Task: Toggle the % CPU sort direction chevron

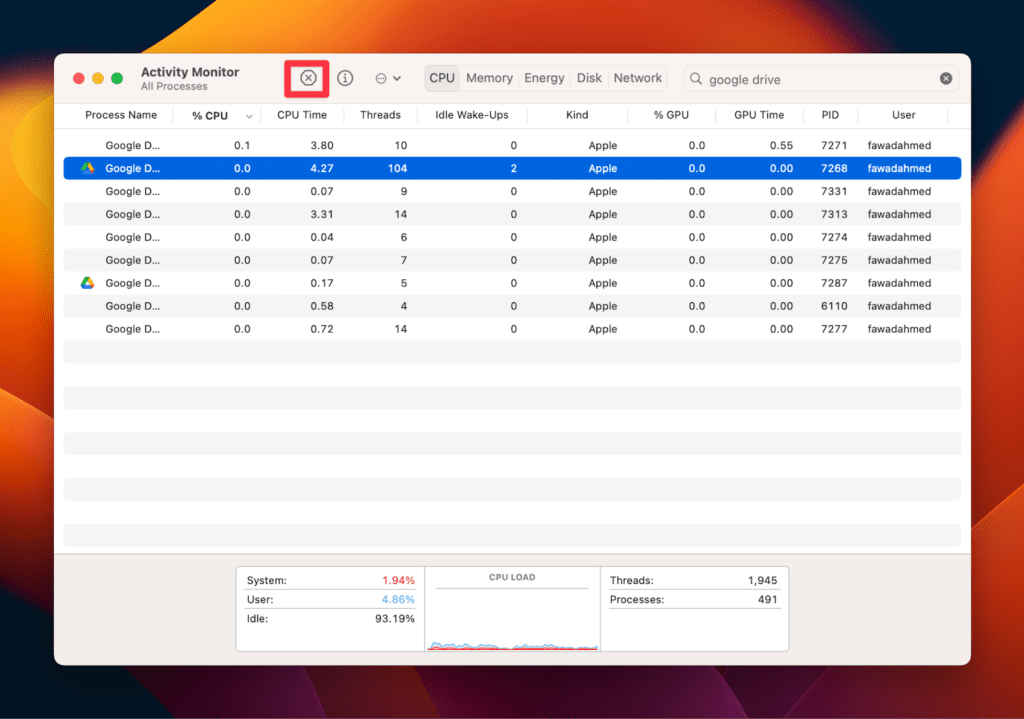Action: pos(249,116)
